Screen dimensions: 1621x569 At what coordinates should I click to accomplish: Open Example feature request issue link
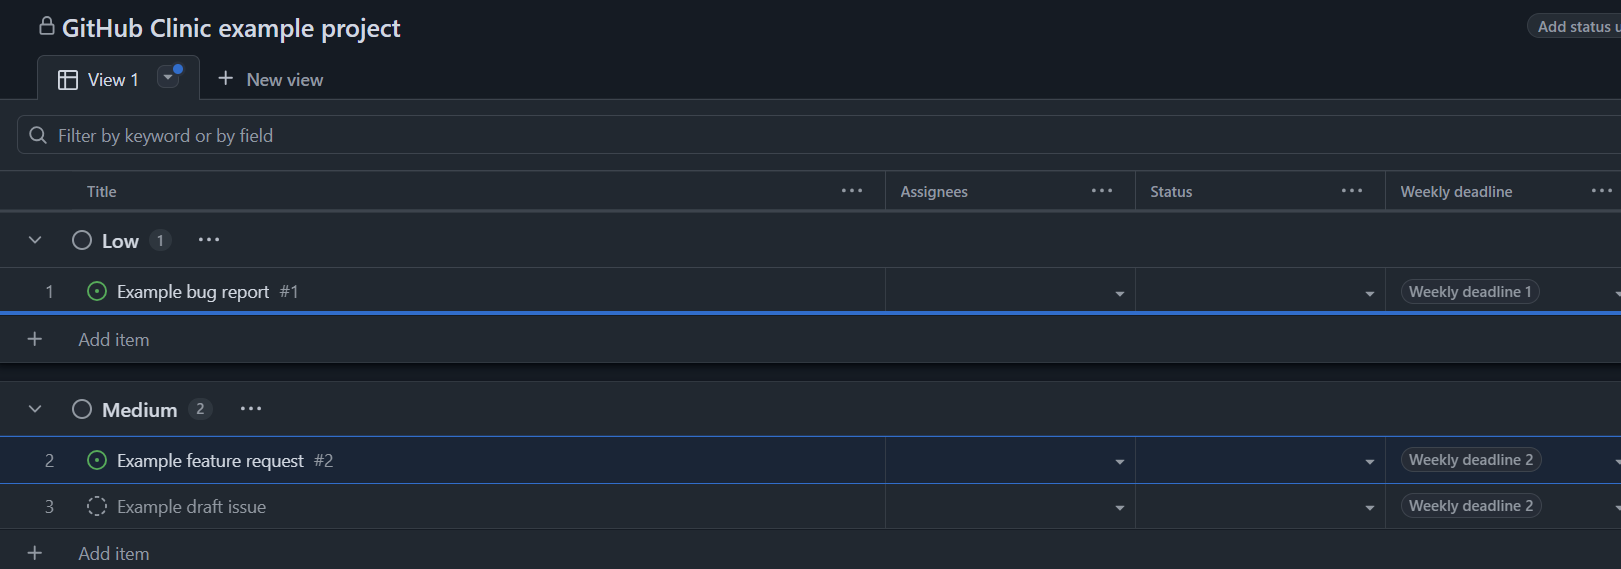click(x=210, y=460)
